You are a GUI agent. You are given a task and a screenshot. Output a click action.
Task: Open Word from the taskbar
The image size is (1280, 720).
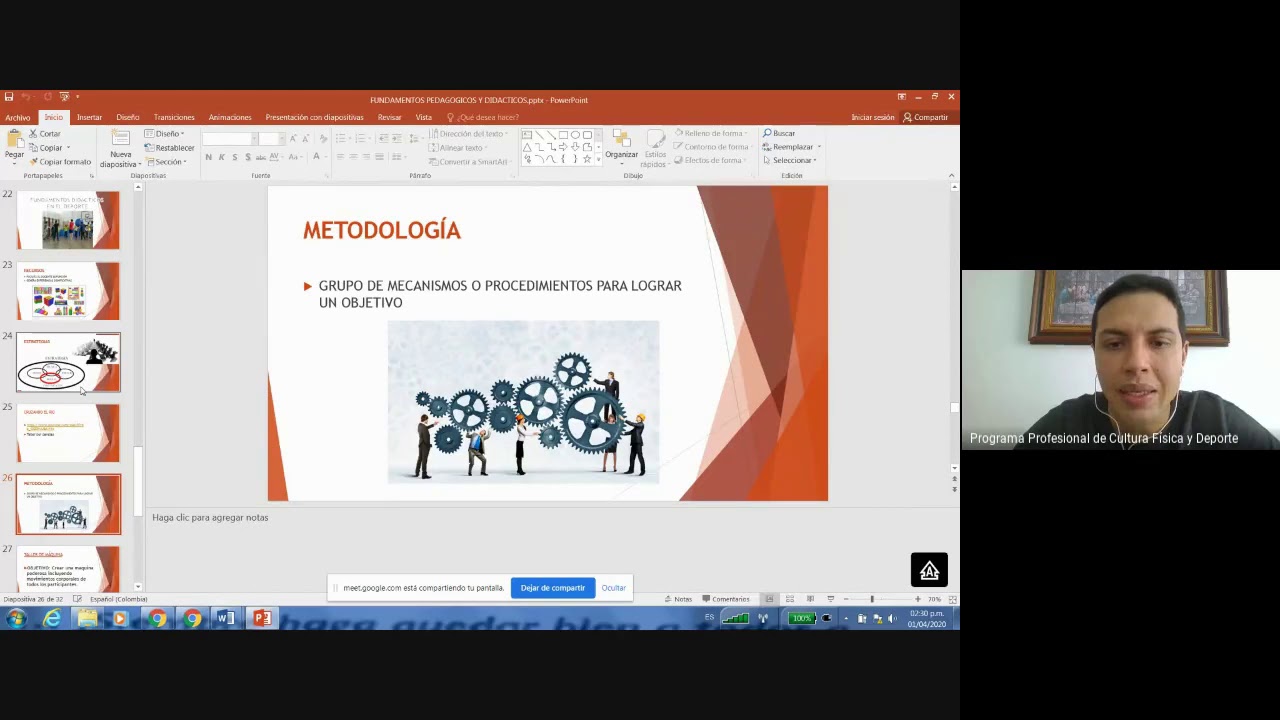click(x=226, y=619)
